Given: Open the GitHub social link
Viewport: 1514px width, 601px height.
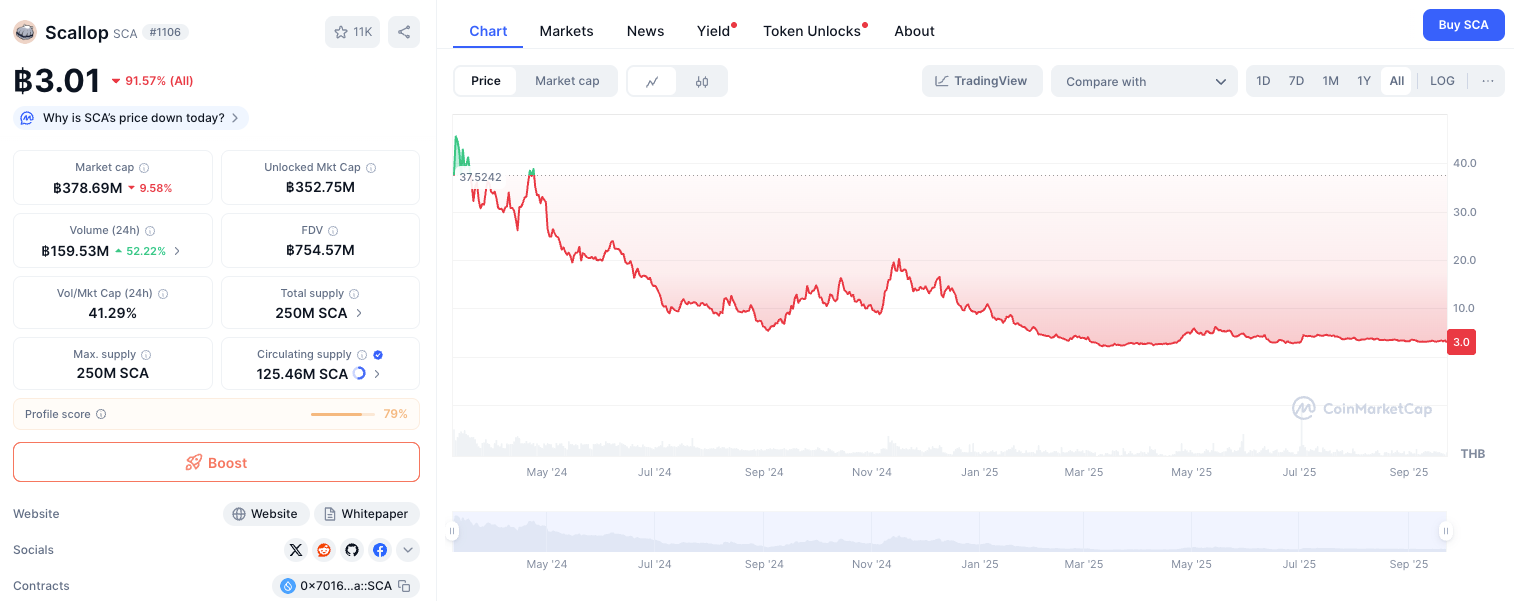Looking at the screenshot, I should click(x=352, y=550).
